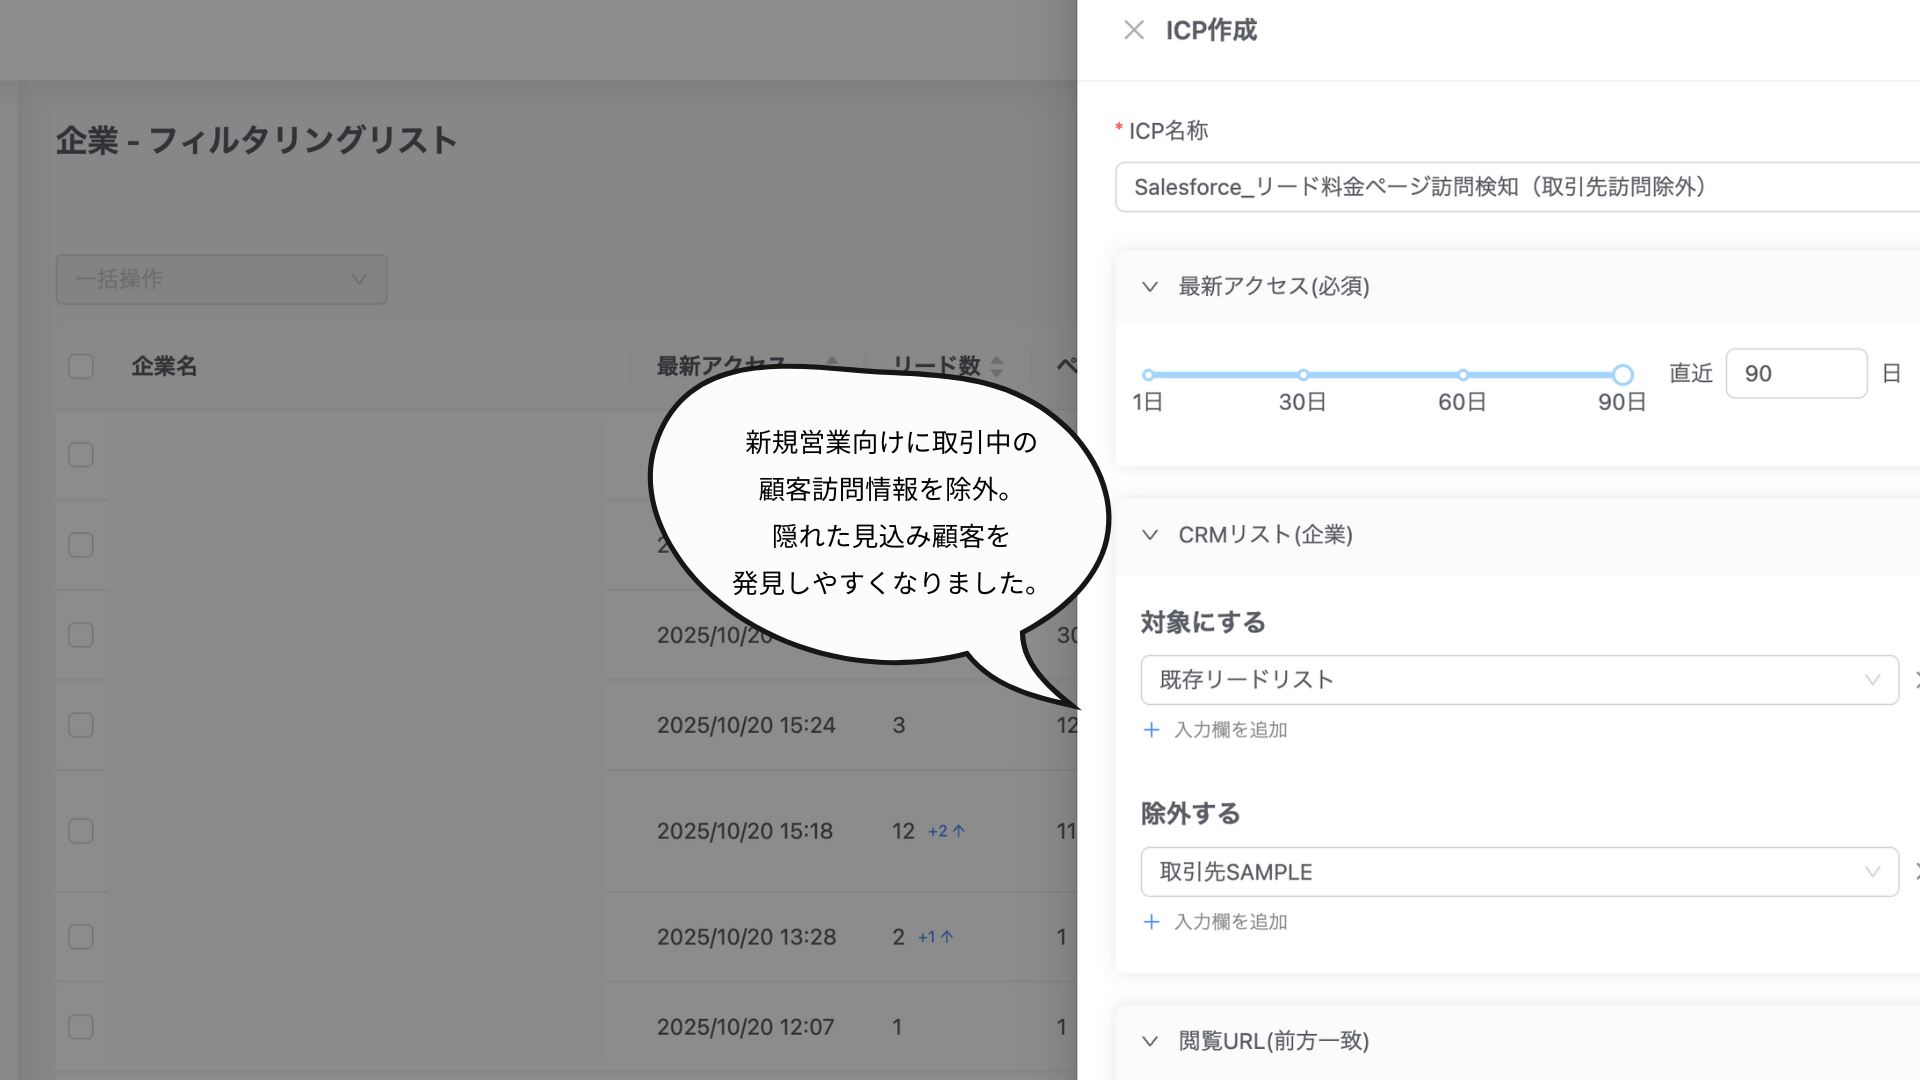
Task: Collapse the CRMリスト(企業) section chevron
Action: (x=1150, y=535)
